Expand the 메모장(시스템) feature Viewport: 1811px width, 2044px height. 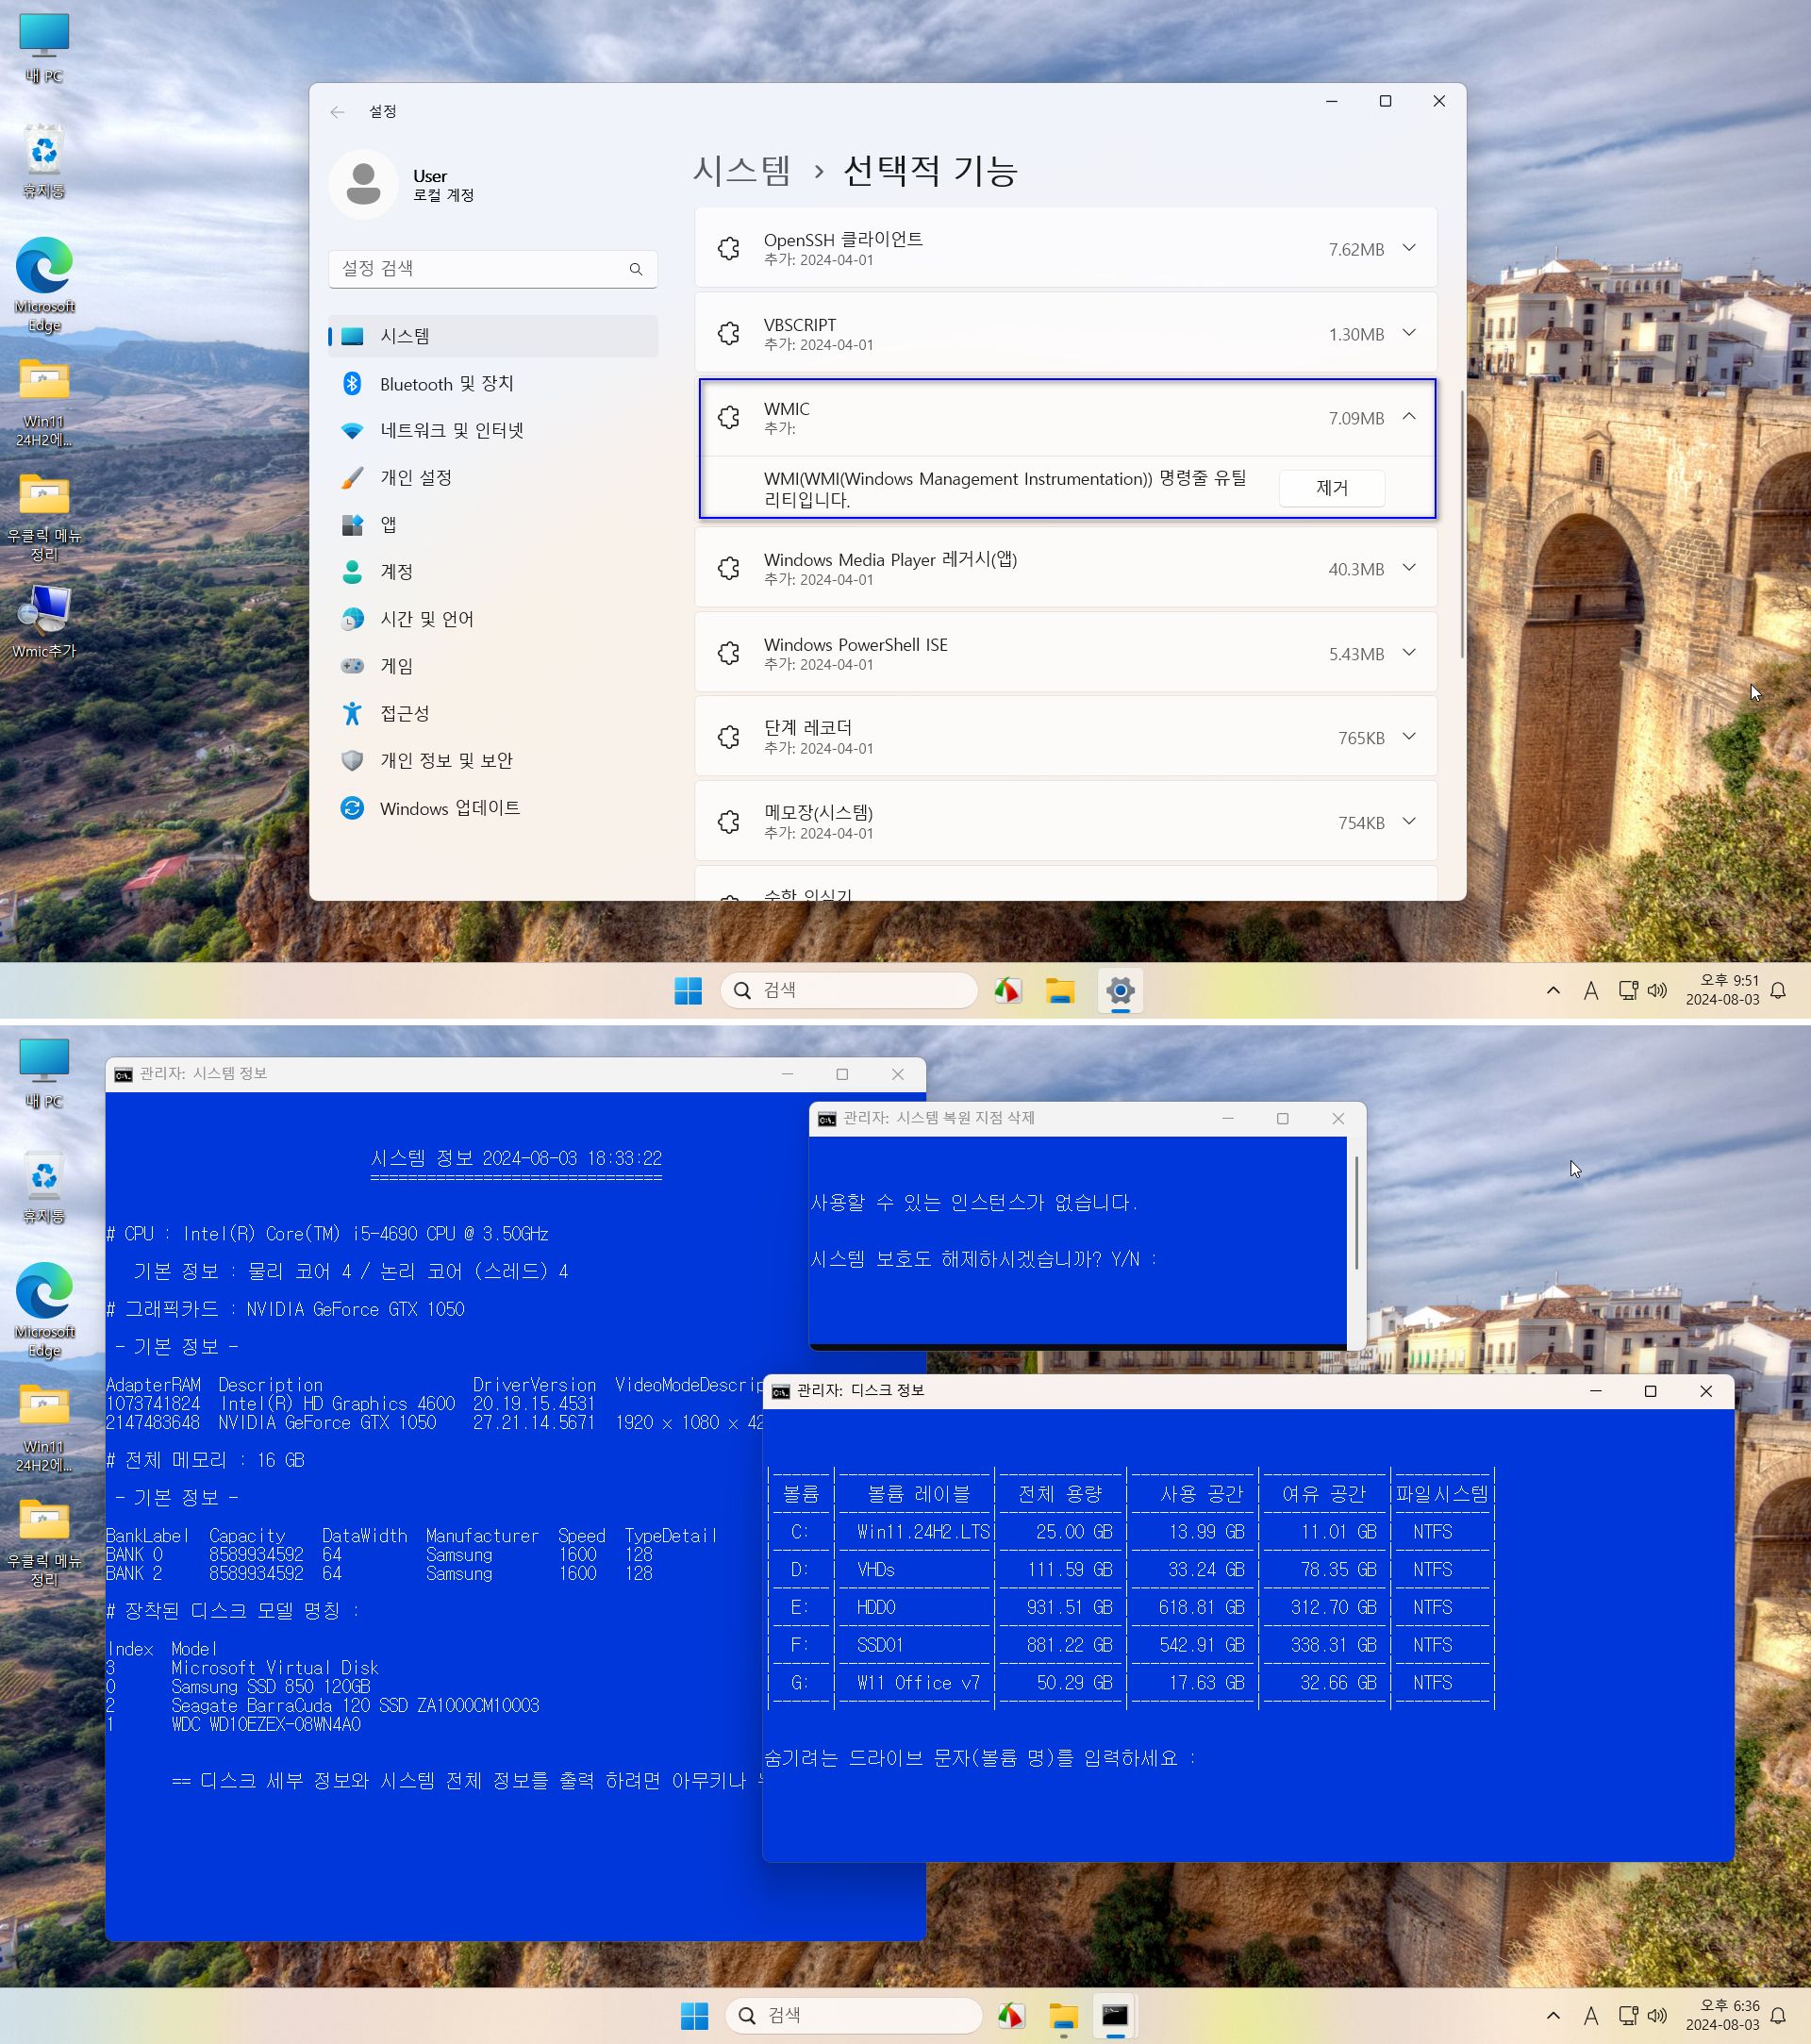click(1409, 822)
